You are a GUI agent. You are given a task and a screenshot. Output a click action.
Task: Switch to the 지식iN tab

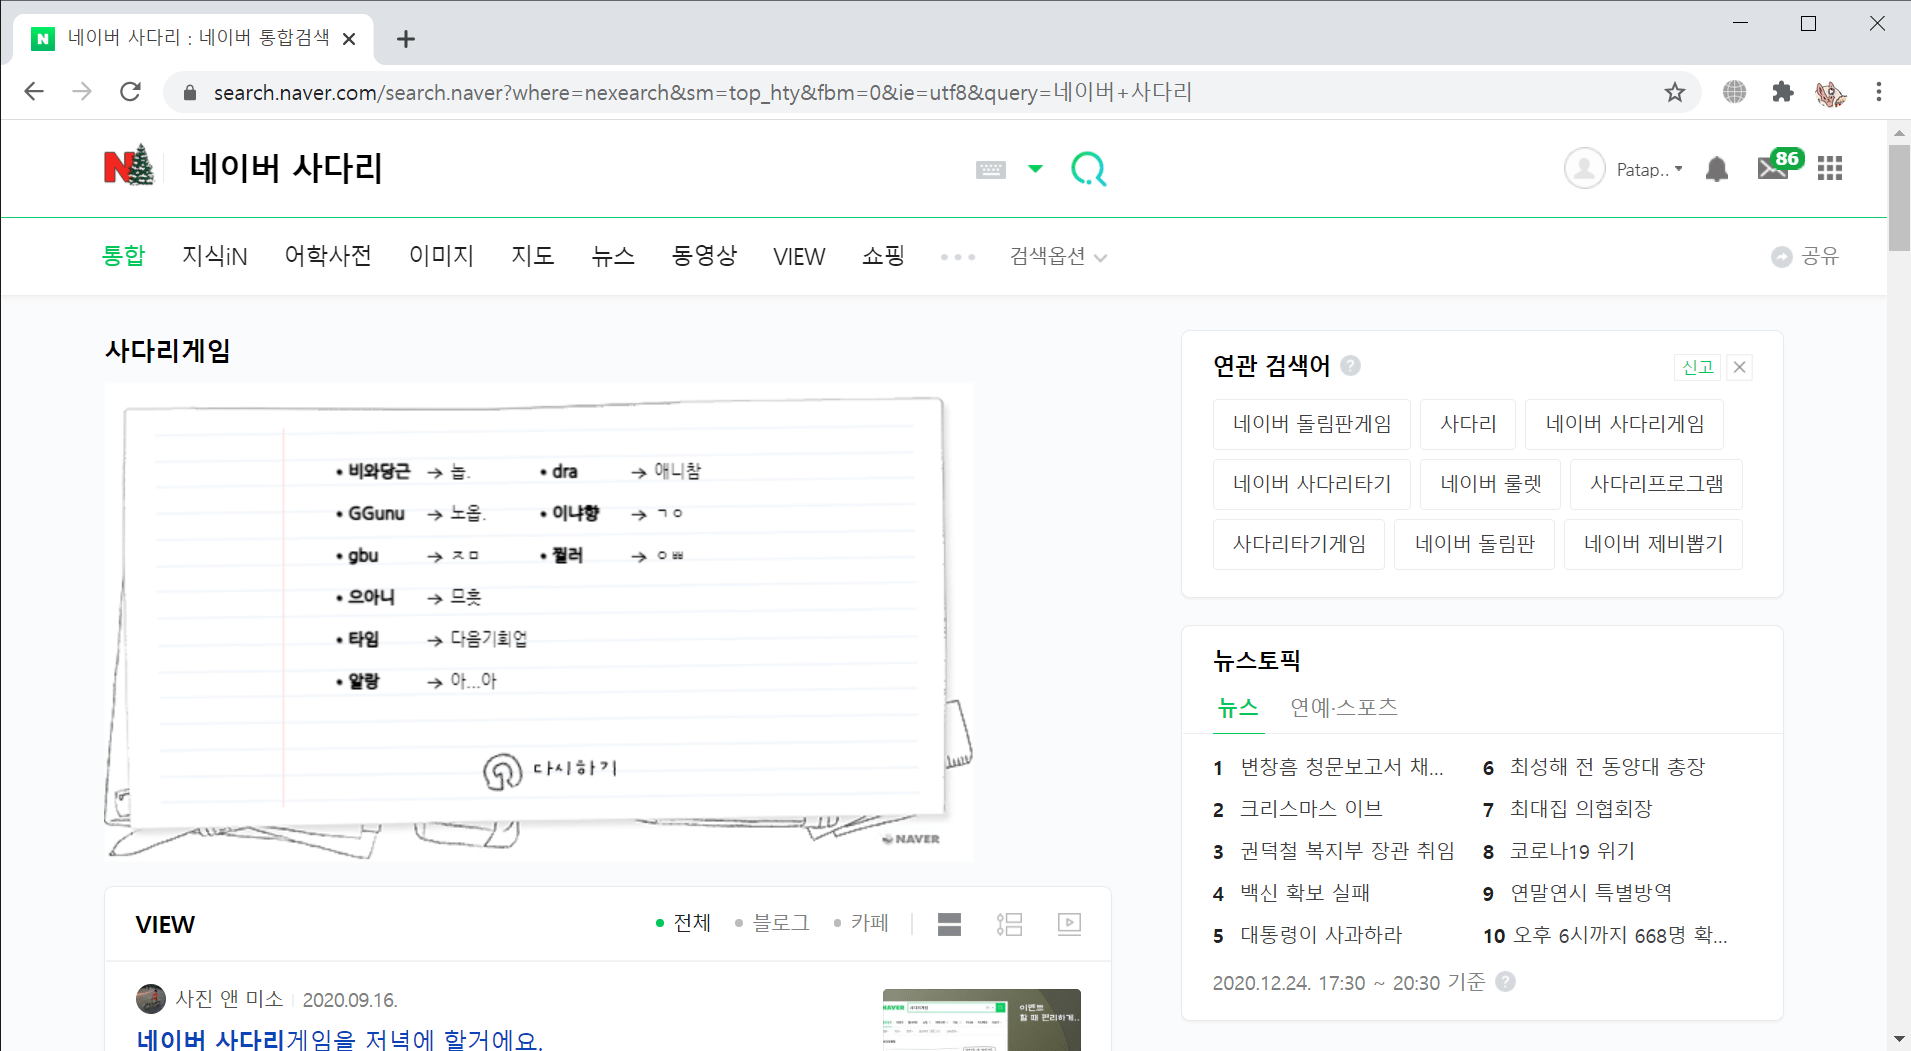click(215, 256)
